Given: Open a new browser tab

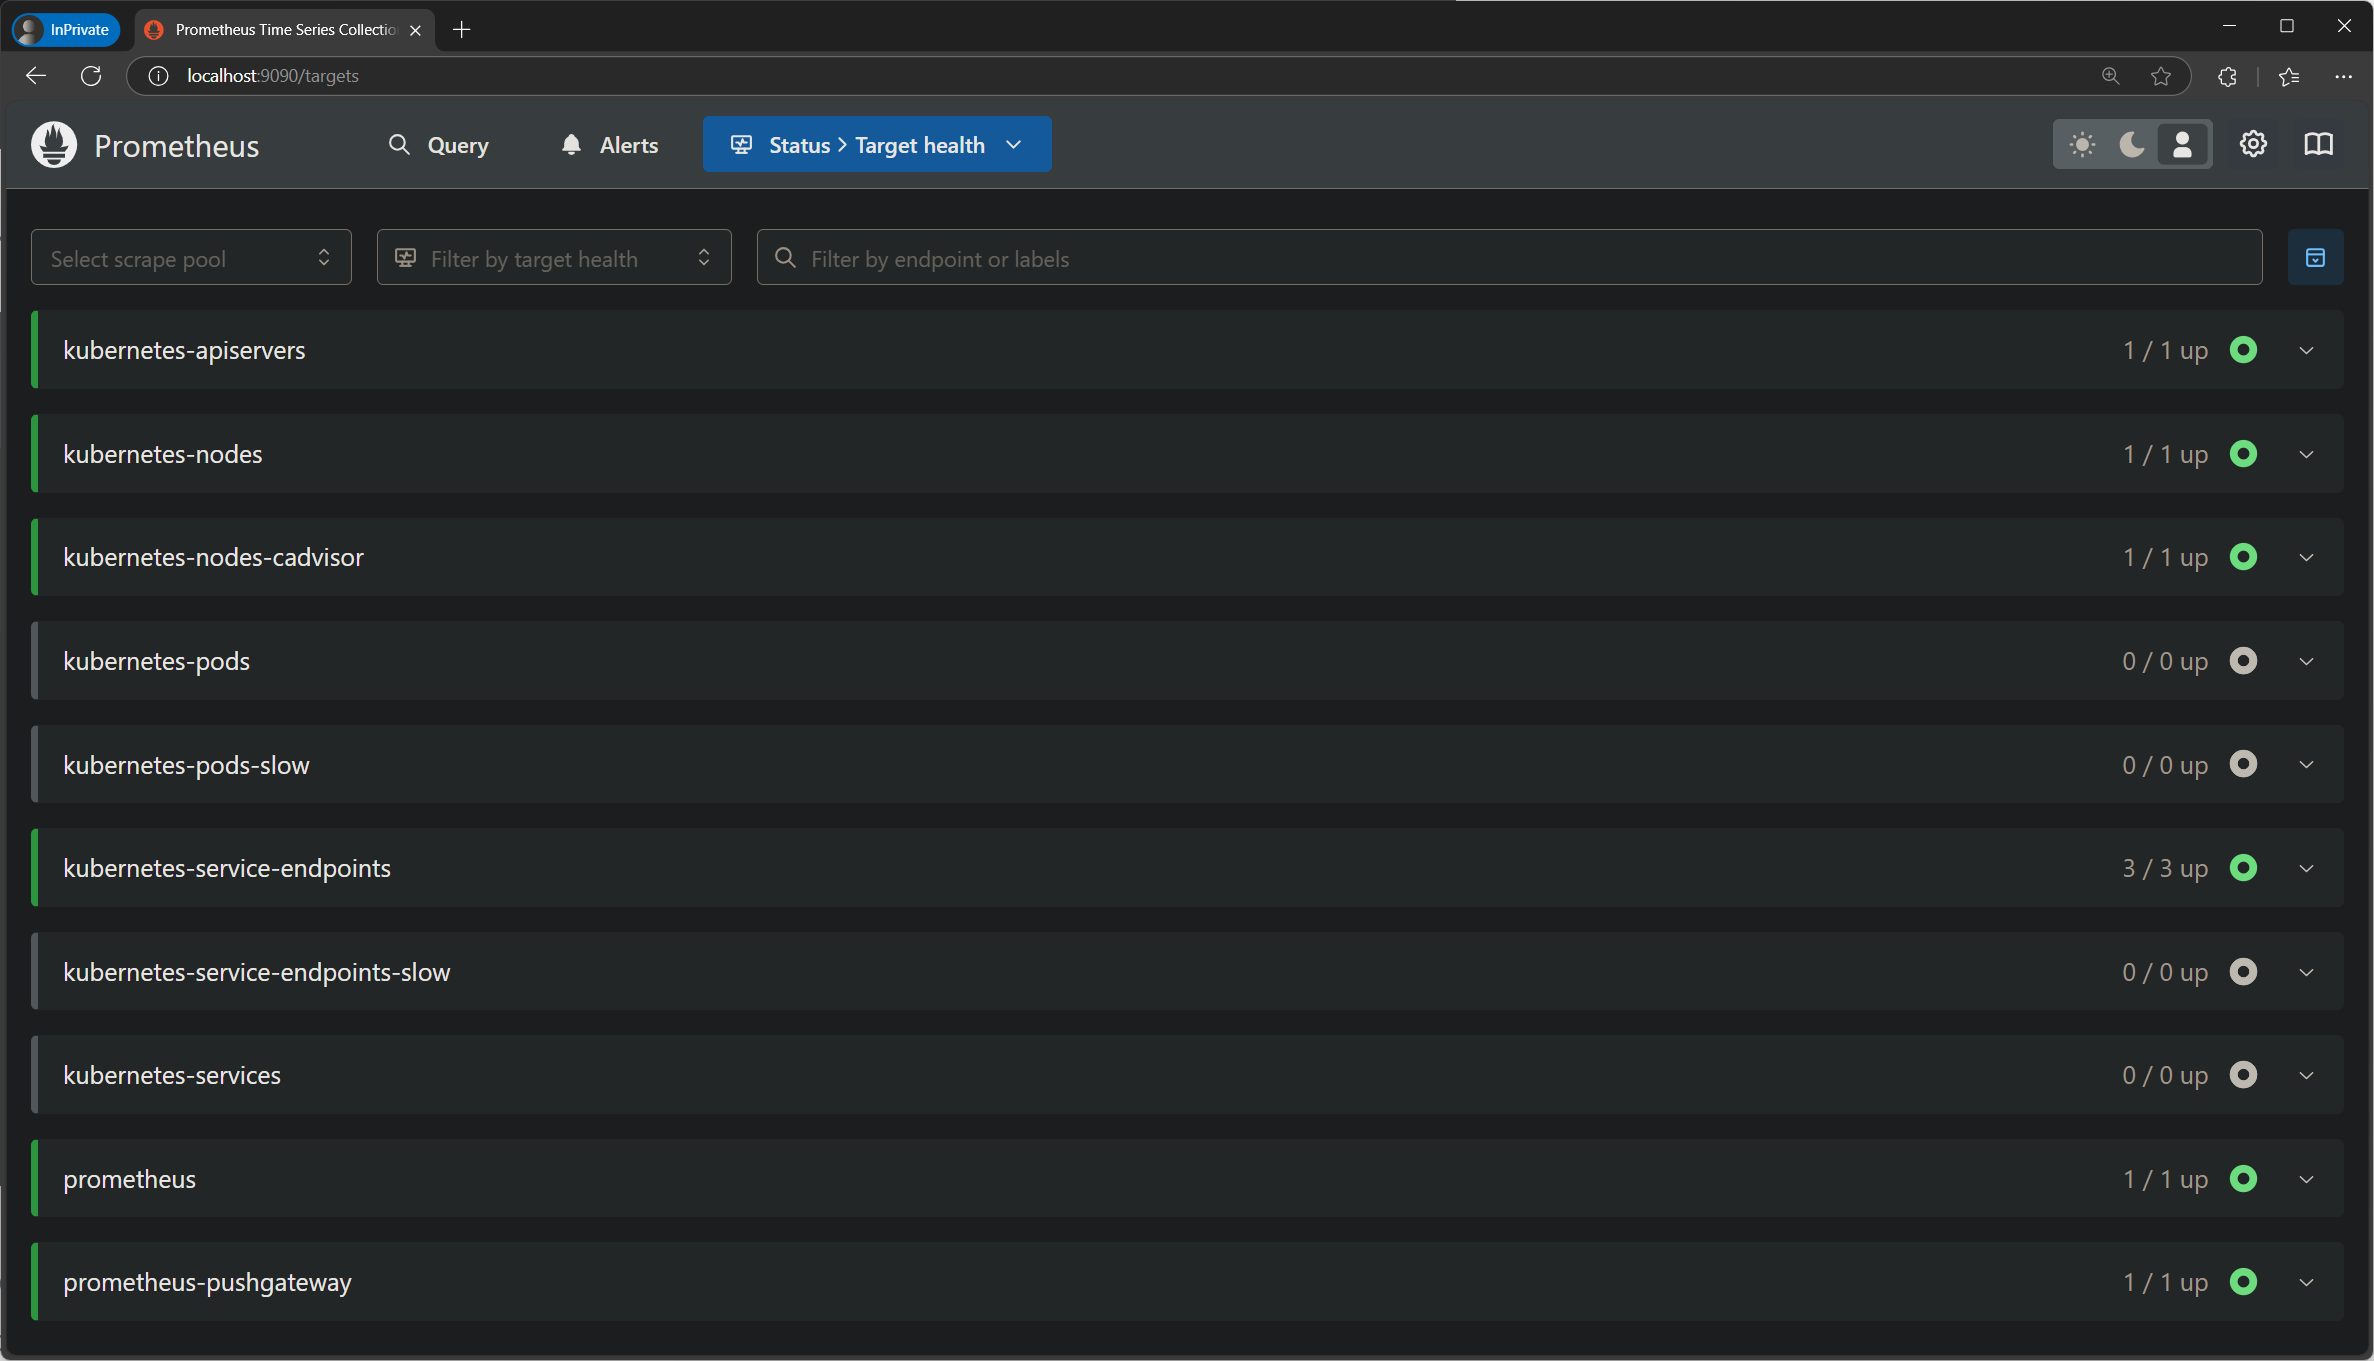Looking at the screenshot, I should pos(461,30).
